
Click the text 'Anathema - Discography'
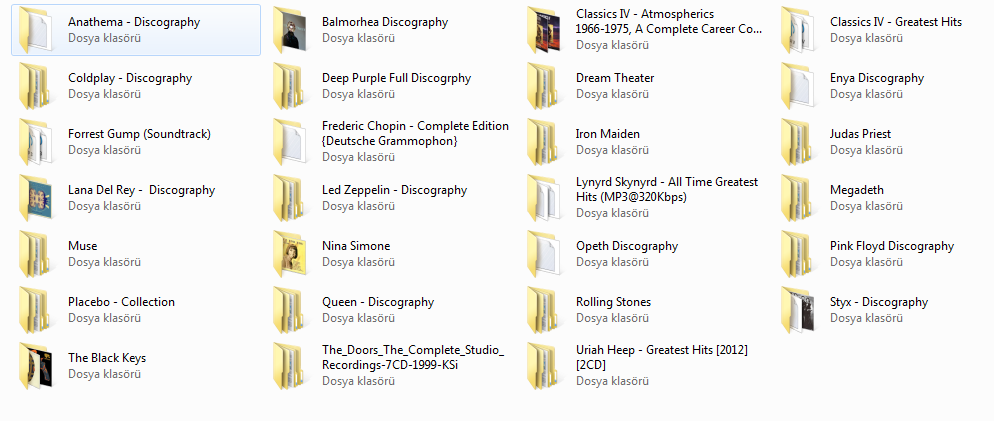tap(134, 22)
